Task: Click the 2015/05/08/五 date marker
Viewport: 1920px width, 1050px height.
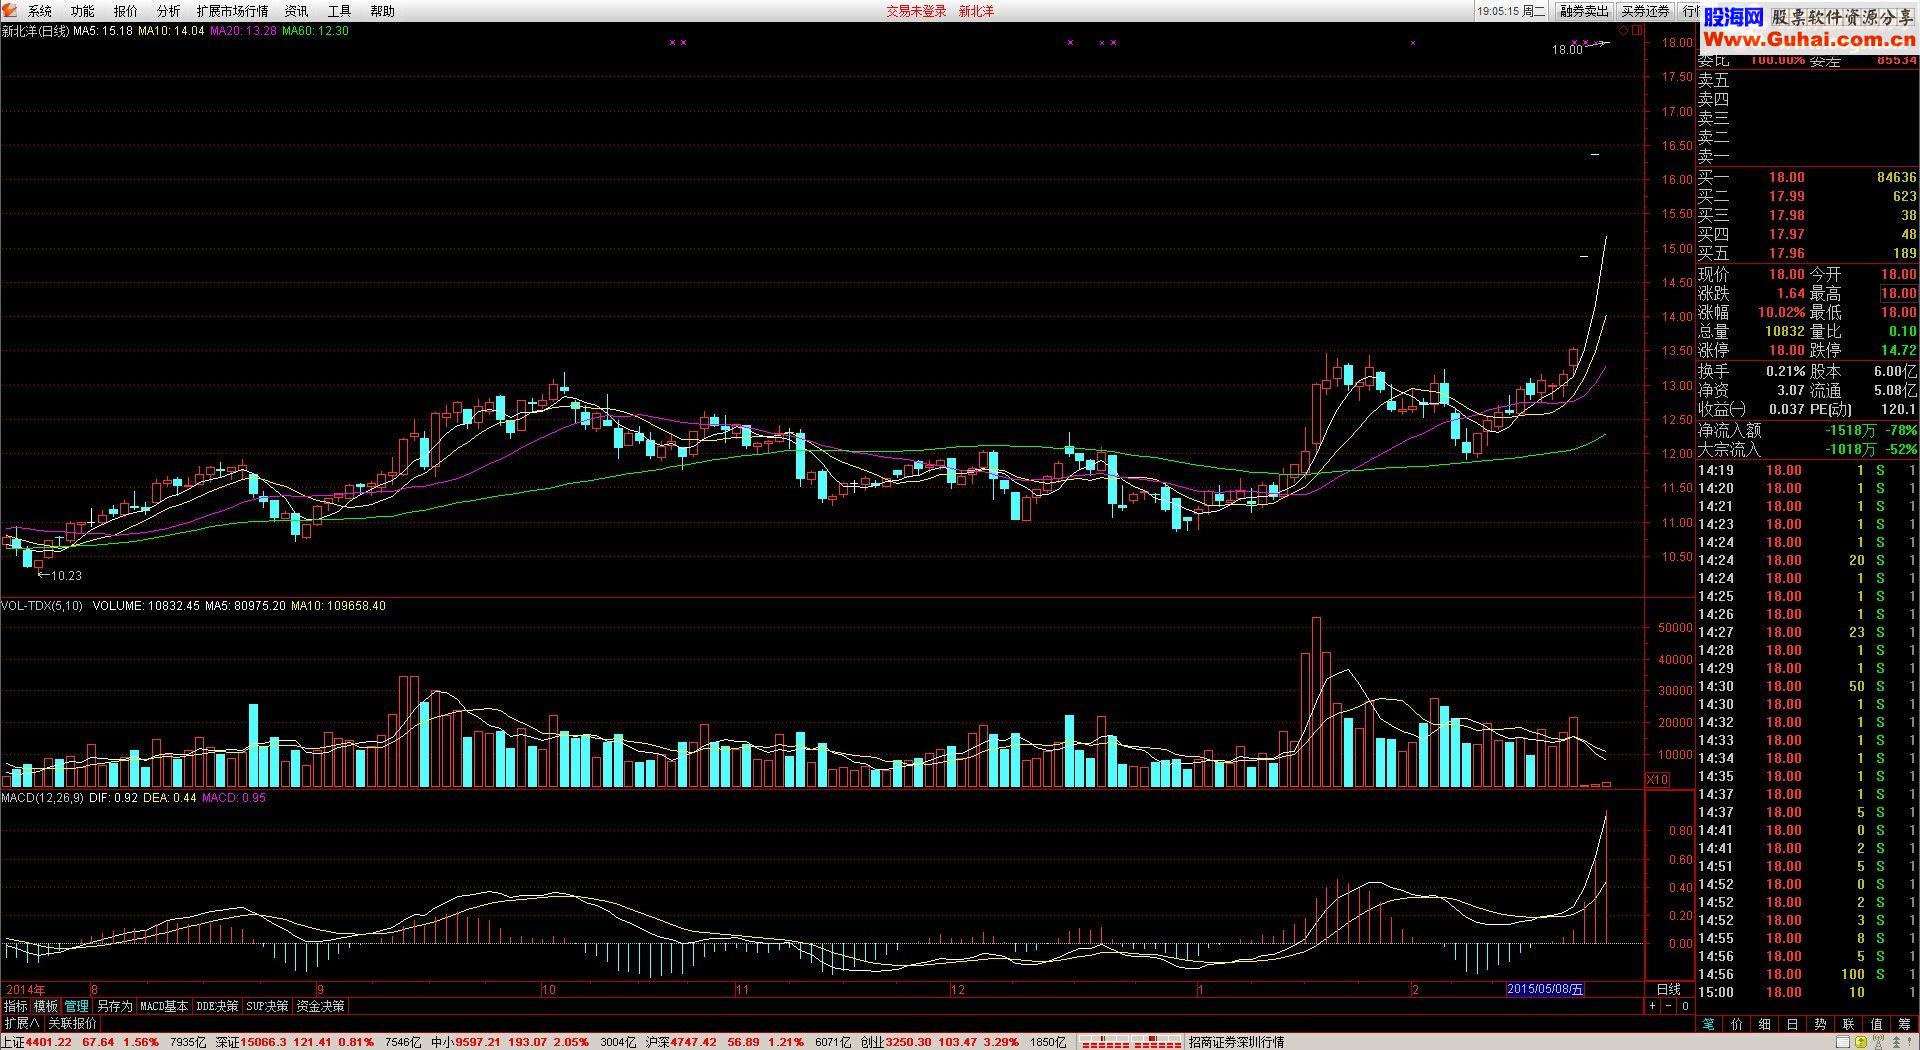Action: click(x=1546, y=989)
